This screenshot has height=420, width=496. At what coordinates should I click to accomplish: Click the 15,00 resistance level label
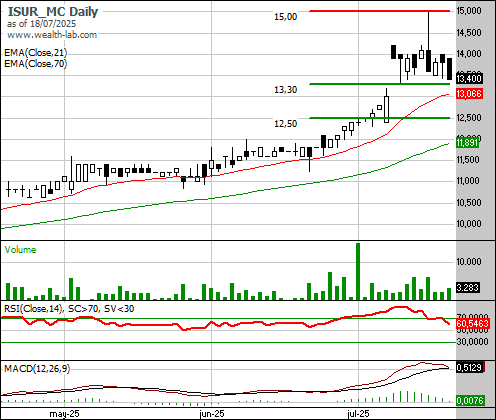(x=285, y=16)
